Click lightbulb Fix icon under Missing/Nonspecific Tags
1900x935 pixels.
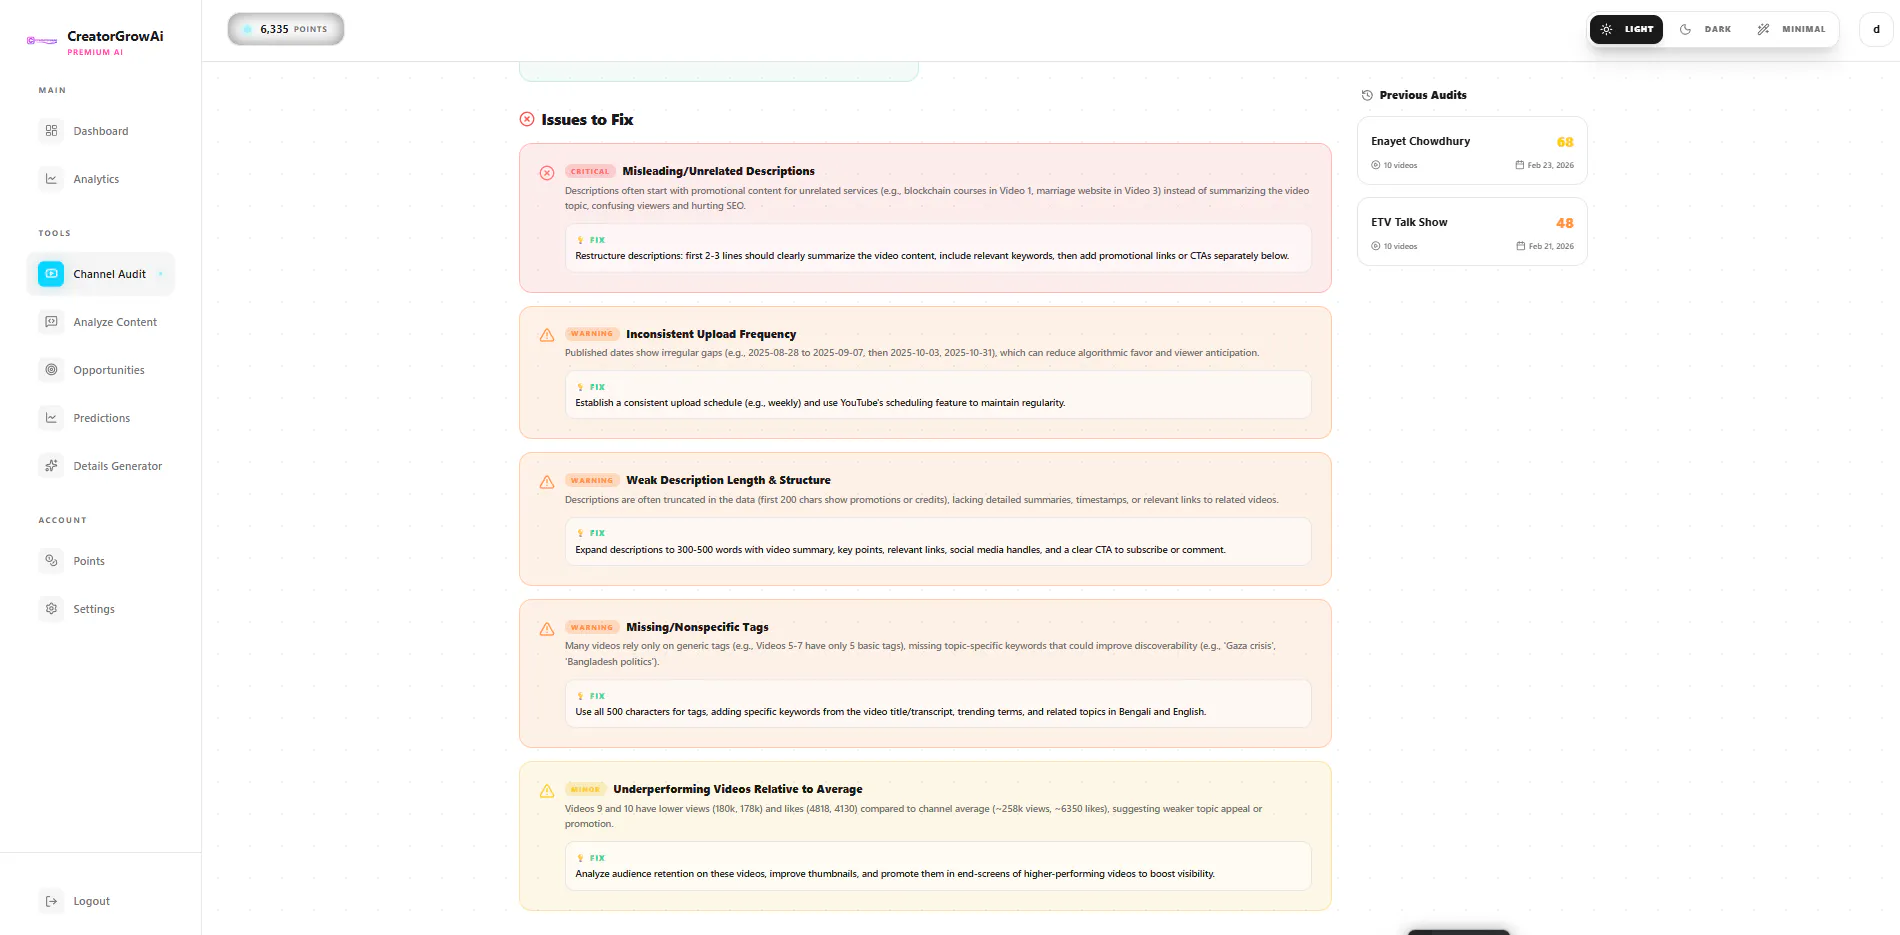tap(580, 696)
